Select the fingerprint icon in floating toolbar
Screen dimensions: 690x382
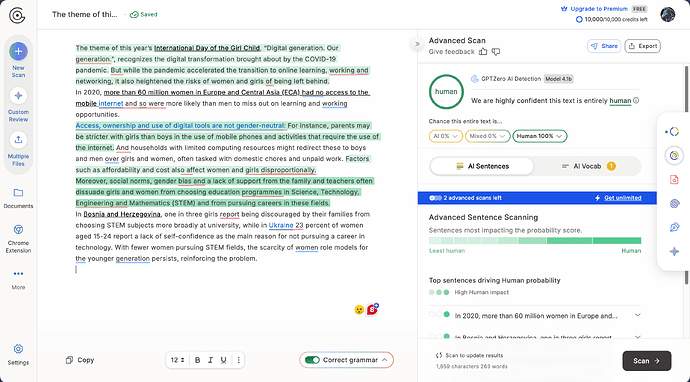click(x=674, y=203)
